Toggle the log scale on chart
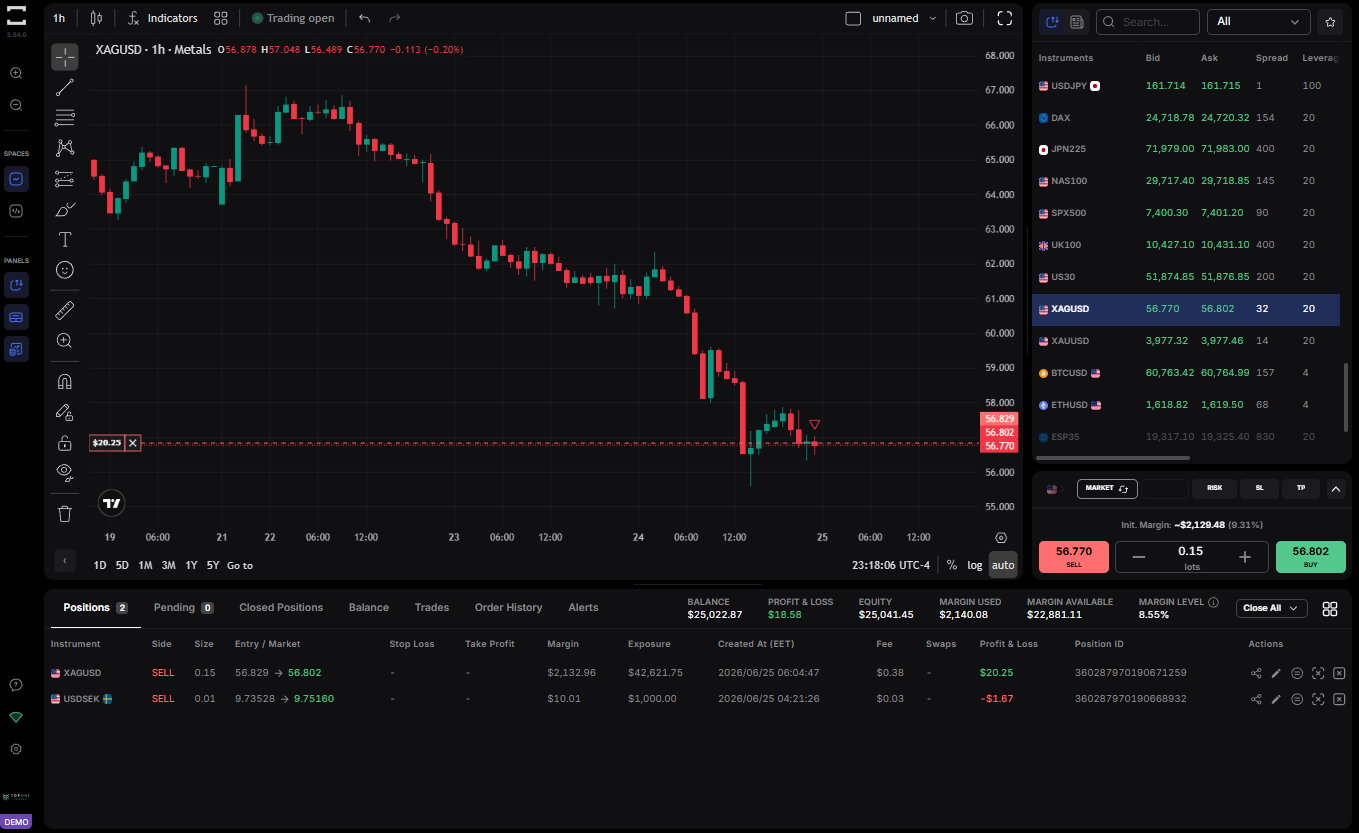 (x=975, y=565)
